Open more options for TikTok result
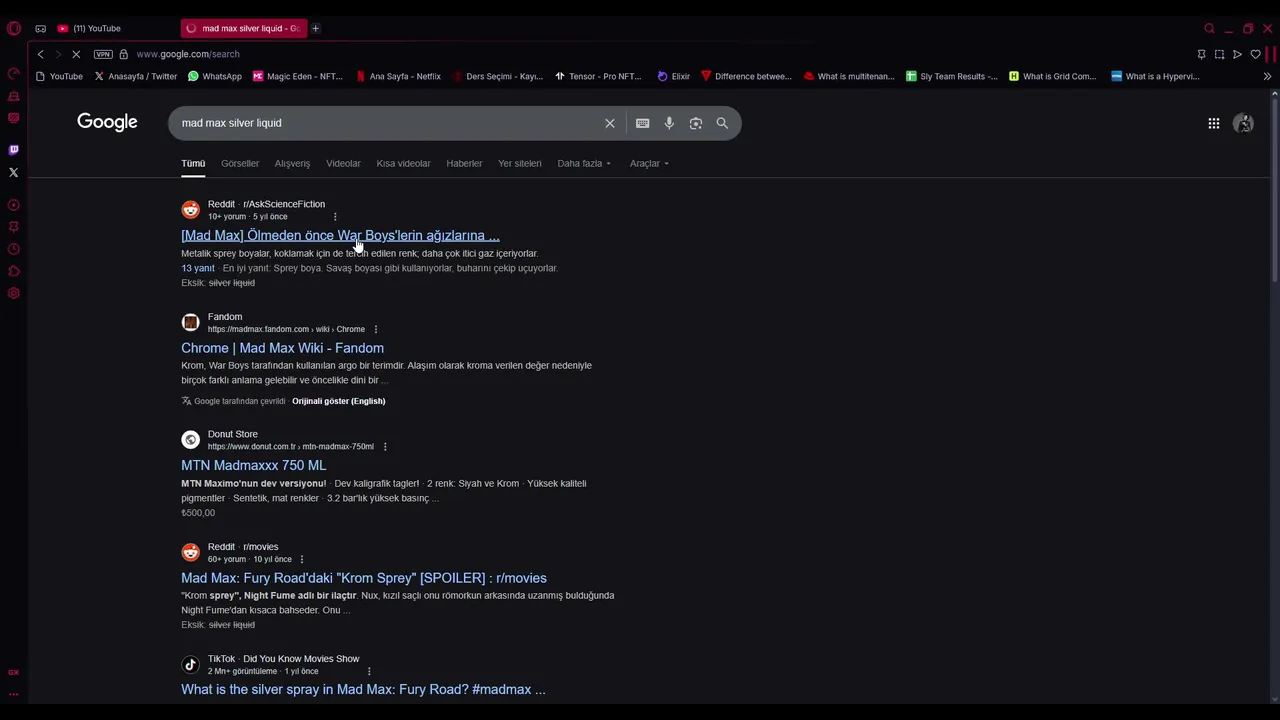The height and width of the screenshot is (720, 1280). (369, 671)
